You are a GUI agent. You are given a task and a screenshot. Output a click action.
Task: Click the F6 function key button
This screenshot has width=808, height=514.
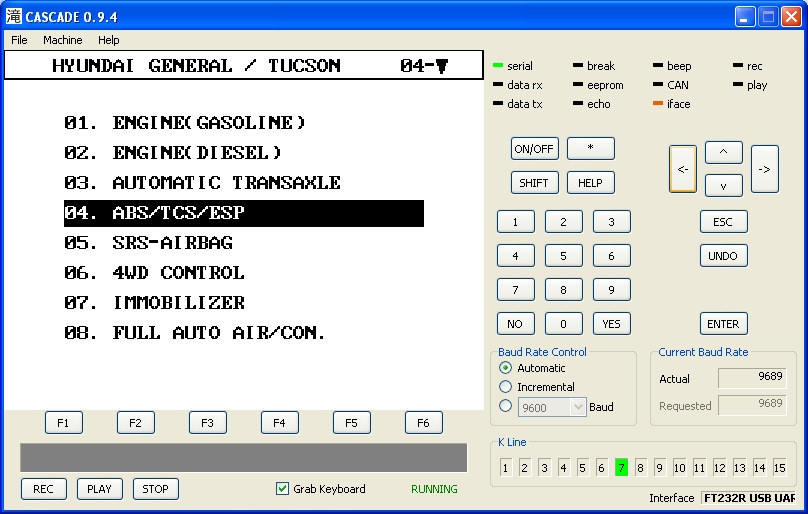(x=424, y=423)
